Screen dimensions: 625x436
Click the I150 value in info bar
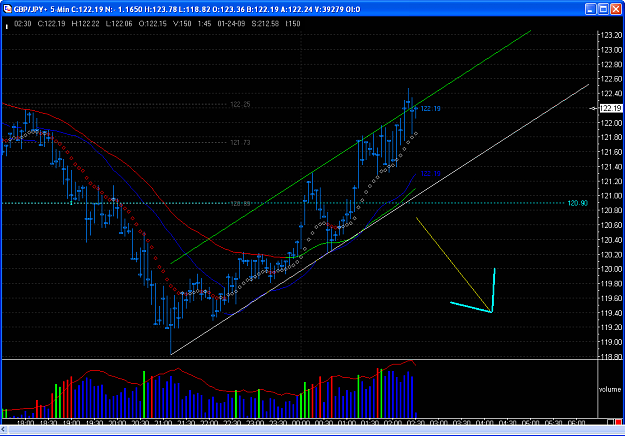pos(293,24)
